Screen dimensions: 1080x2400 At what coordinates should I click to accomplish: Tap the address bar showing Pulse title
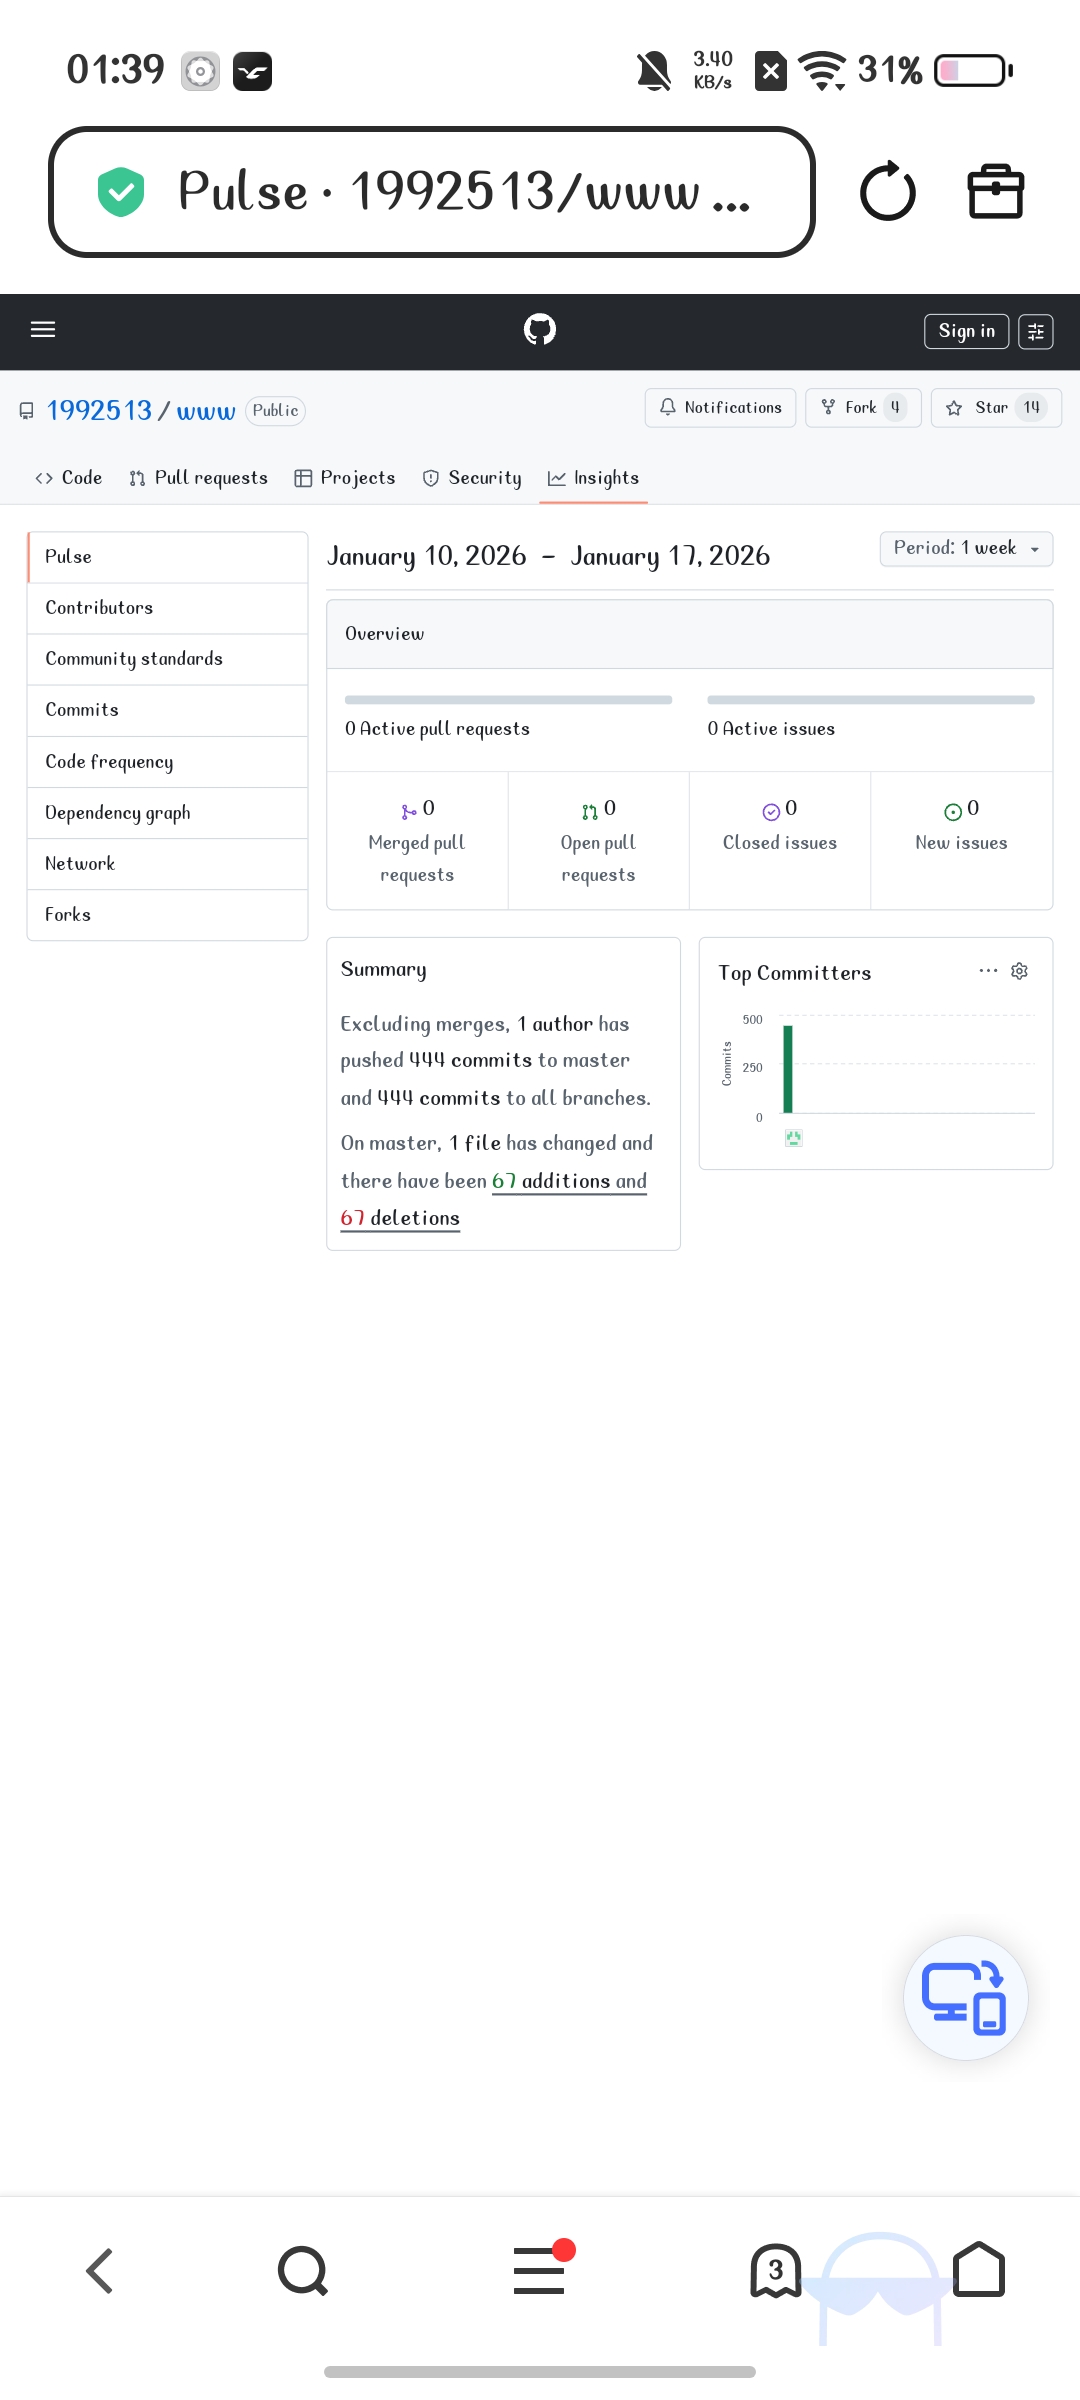[x=432, y=191]
